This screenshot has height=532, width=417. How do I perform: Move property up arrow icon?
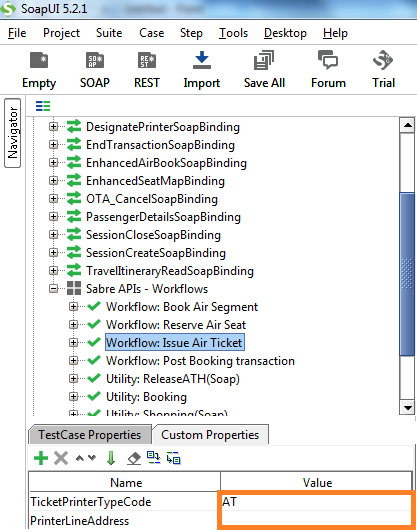pyautogui.click(x=80, y=458)
